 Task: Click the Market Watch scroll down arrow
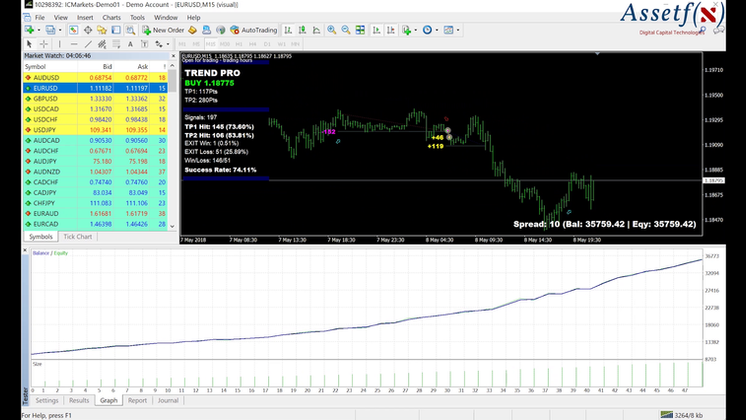pyautogui.click(x=172, y=226)
